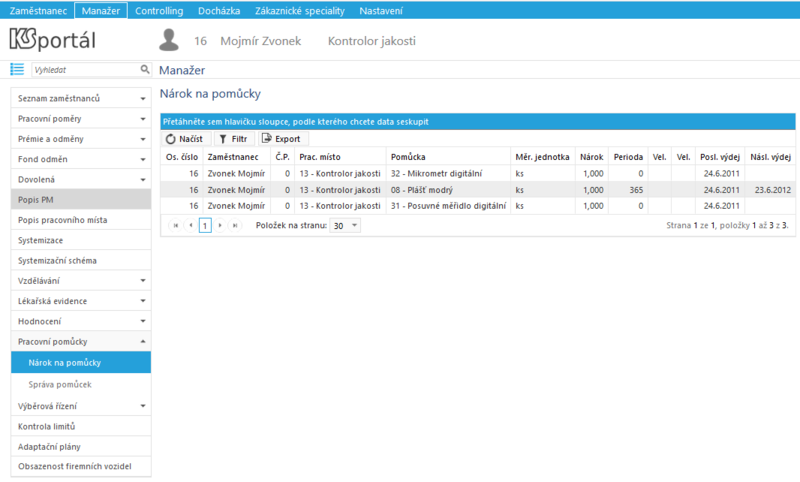
Task: Click the Vyhledat search field
Action: (x=85, y=70)
